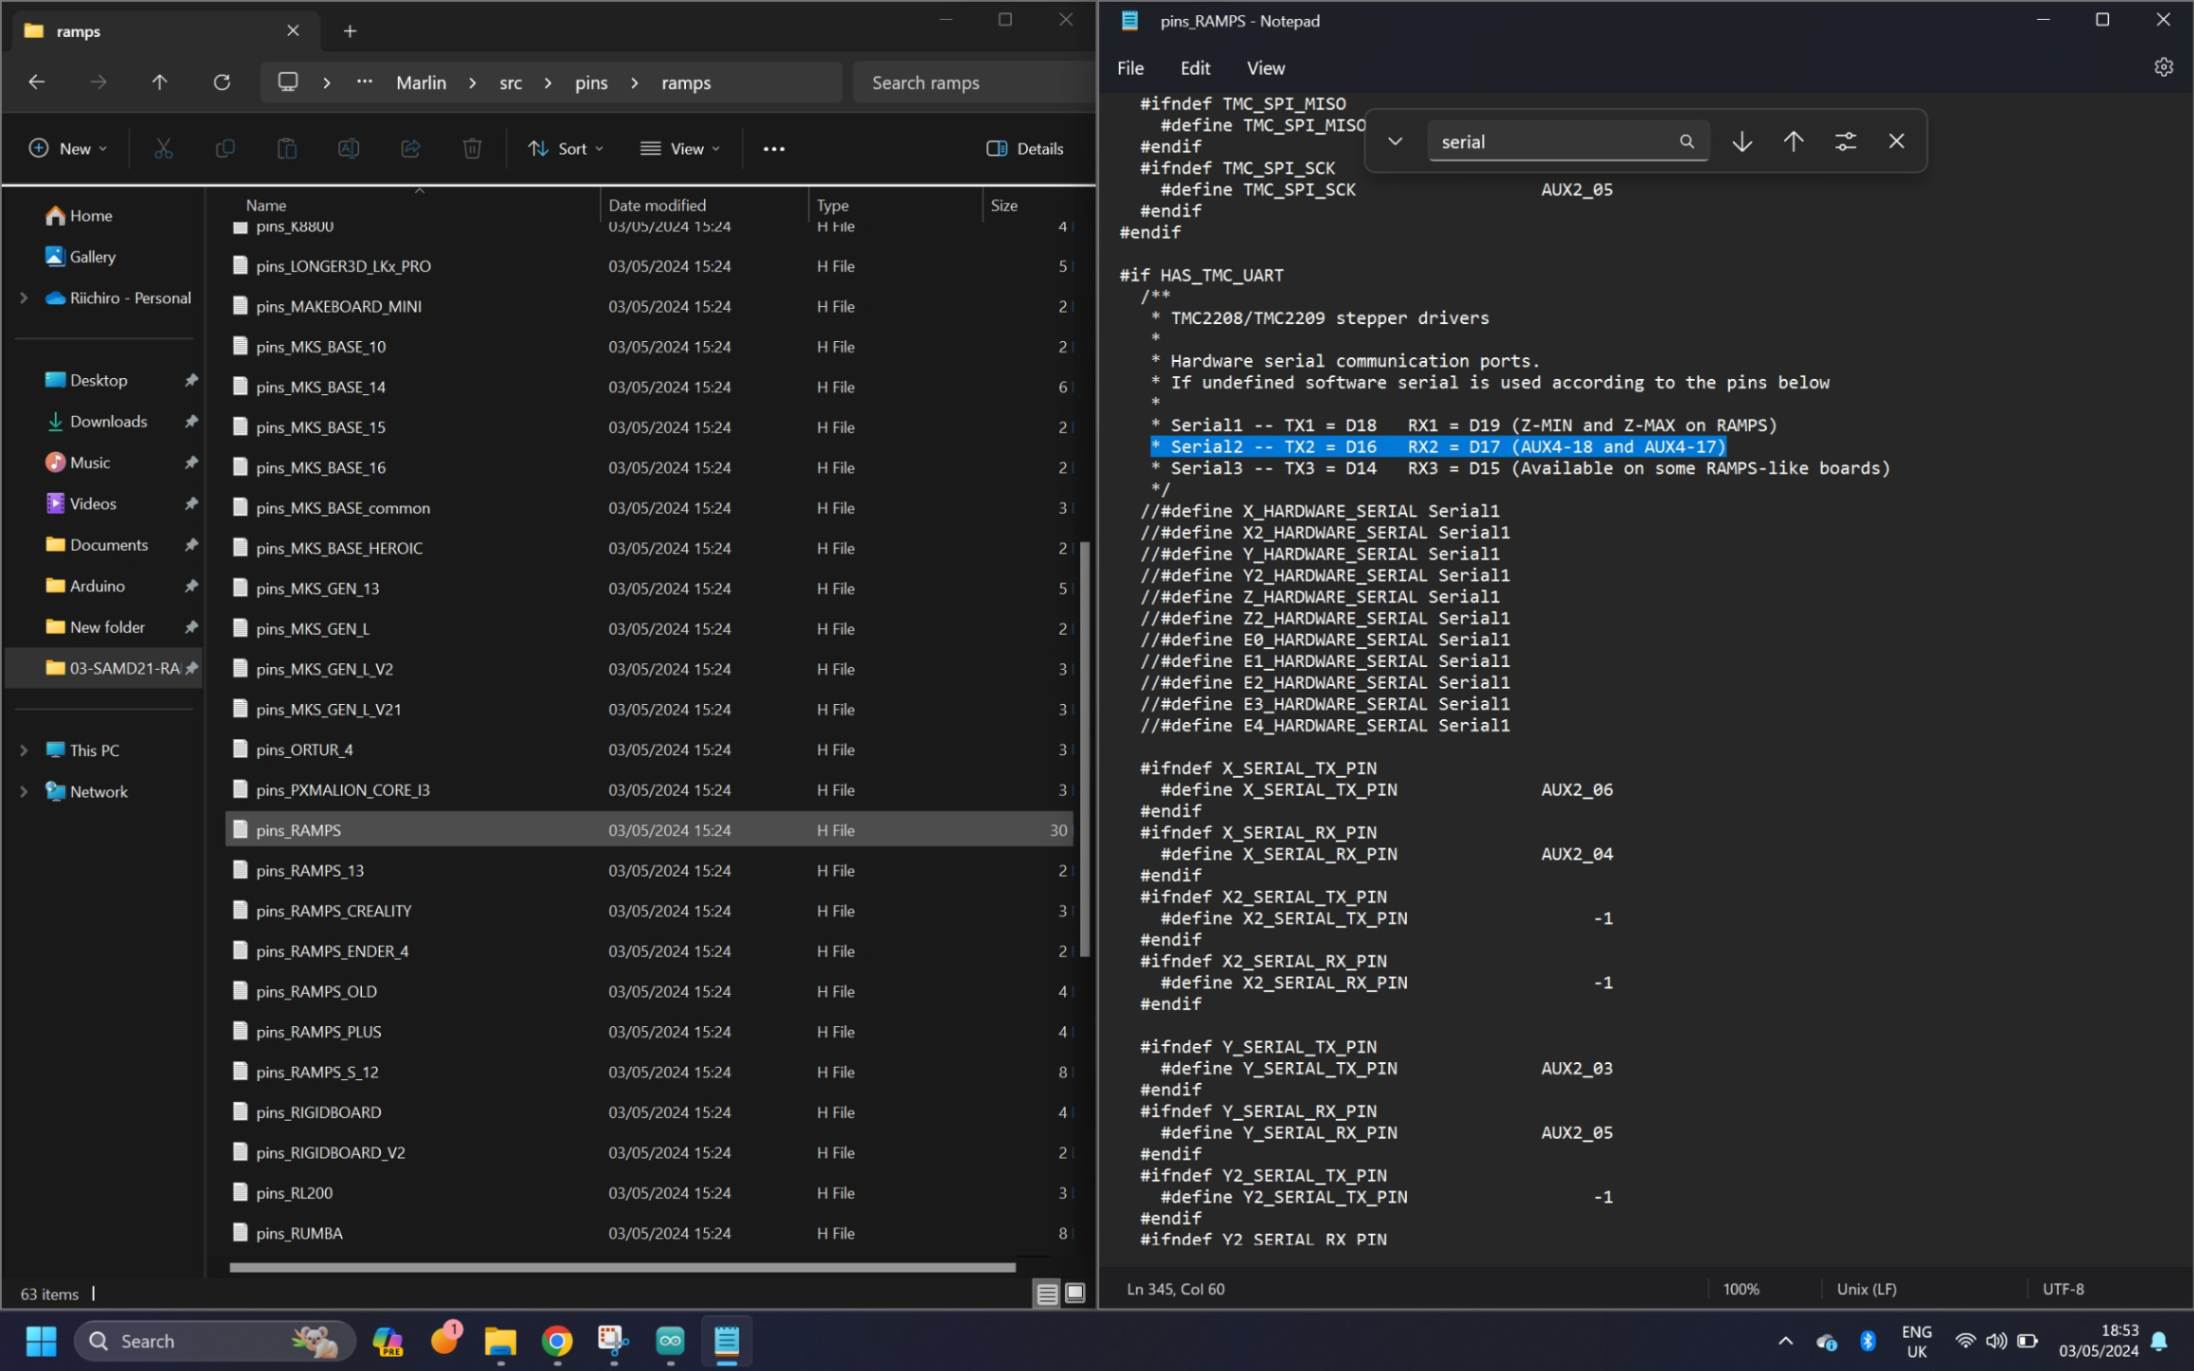
Task: Toggle the Details pane in Explorer
Action: tap(1025, 148)
